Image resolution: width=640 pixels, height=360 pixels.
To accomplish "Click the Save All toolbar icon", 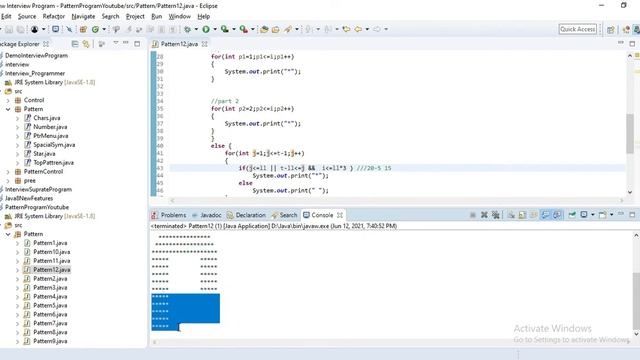I will (x=20, y=29).
